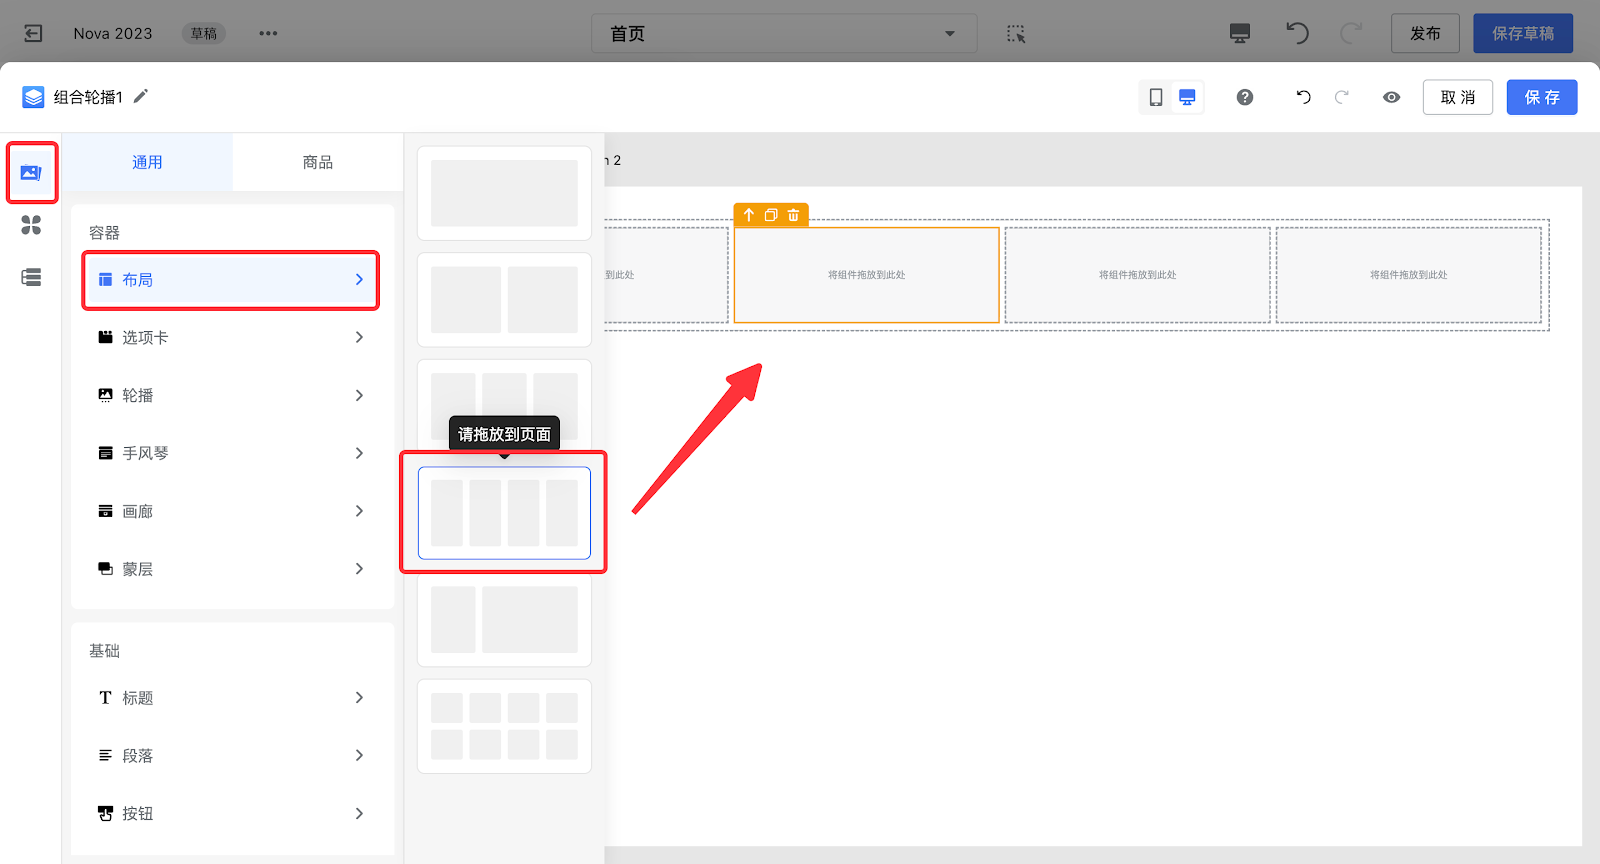Duplicate the selected column with copy icon
This screenshot has height=864, width=1600.
click(771, 215)
